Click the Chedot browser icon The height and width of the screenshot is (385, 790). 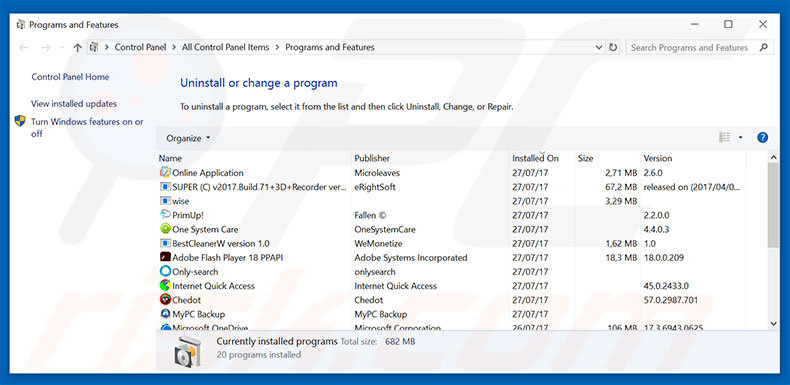[x=165, y=299]
